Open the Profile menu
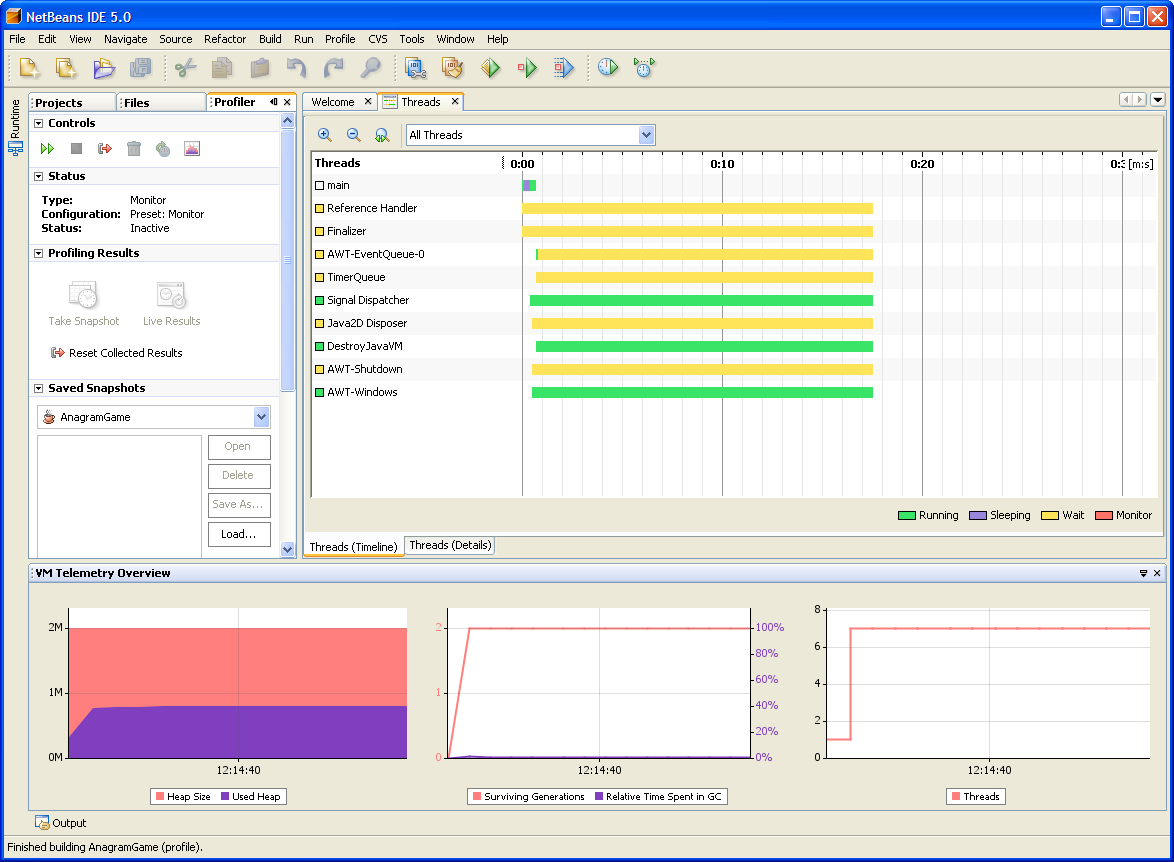This screenshot has width=1174, height=862. click(340, 39)
